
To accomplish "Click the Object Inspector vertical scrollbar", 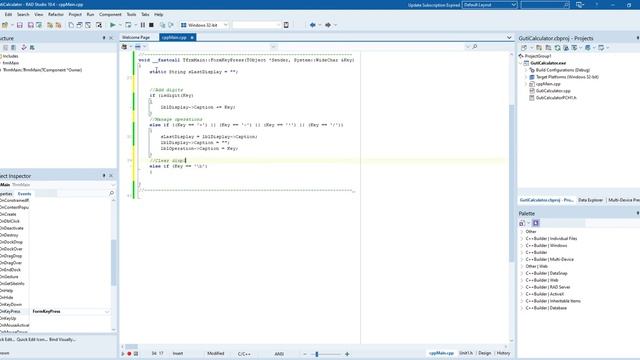I will tap(113, 262).
